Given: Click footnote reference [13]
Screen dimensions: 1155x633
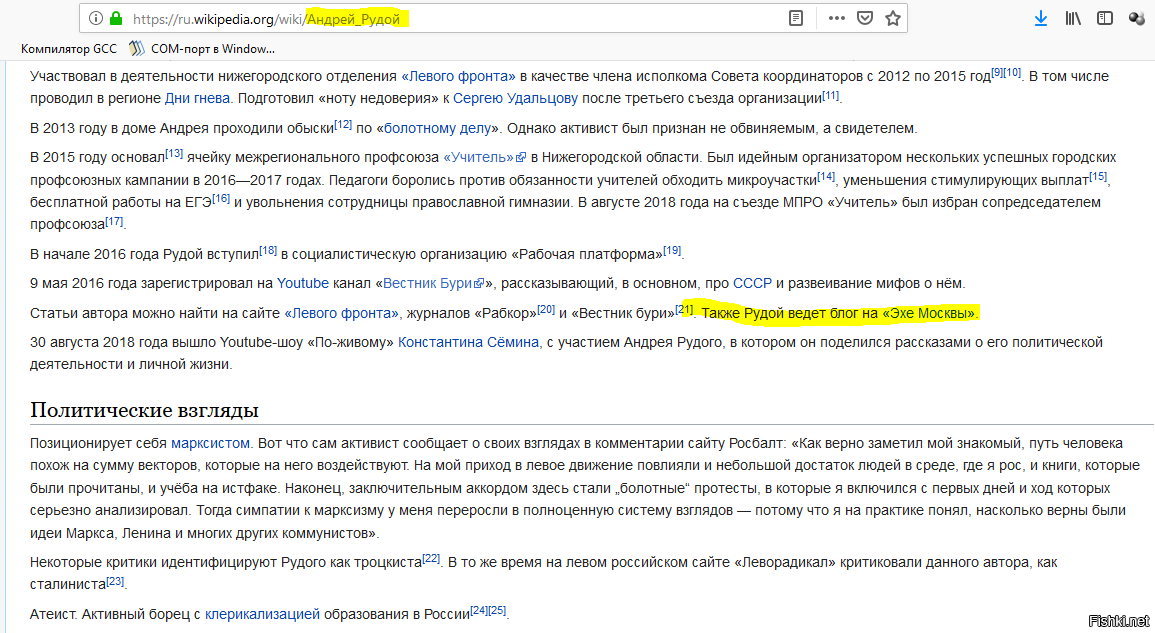Looking at the screenshot, I should (174, 153).
